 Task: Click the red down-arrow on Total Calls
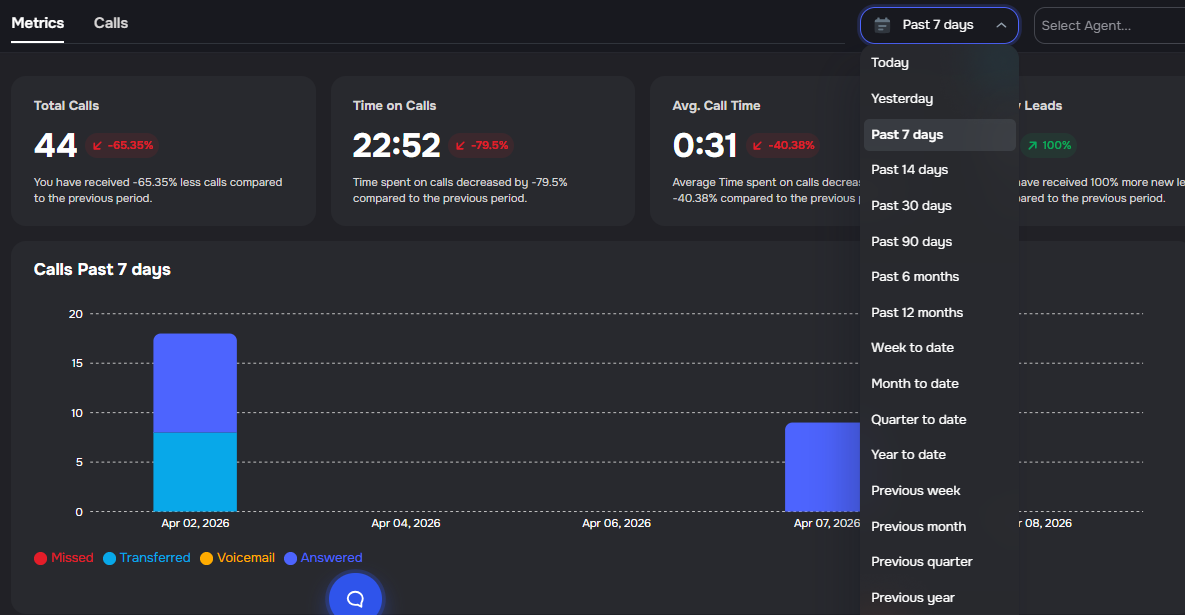[98, 145]
